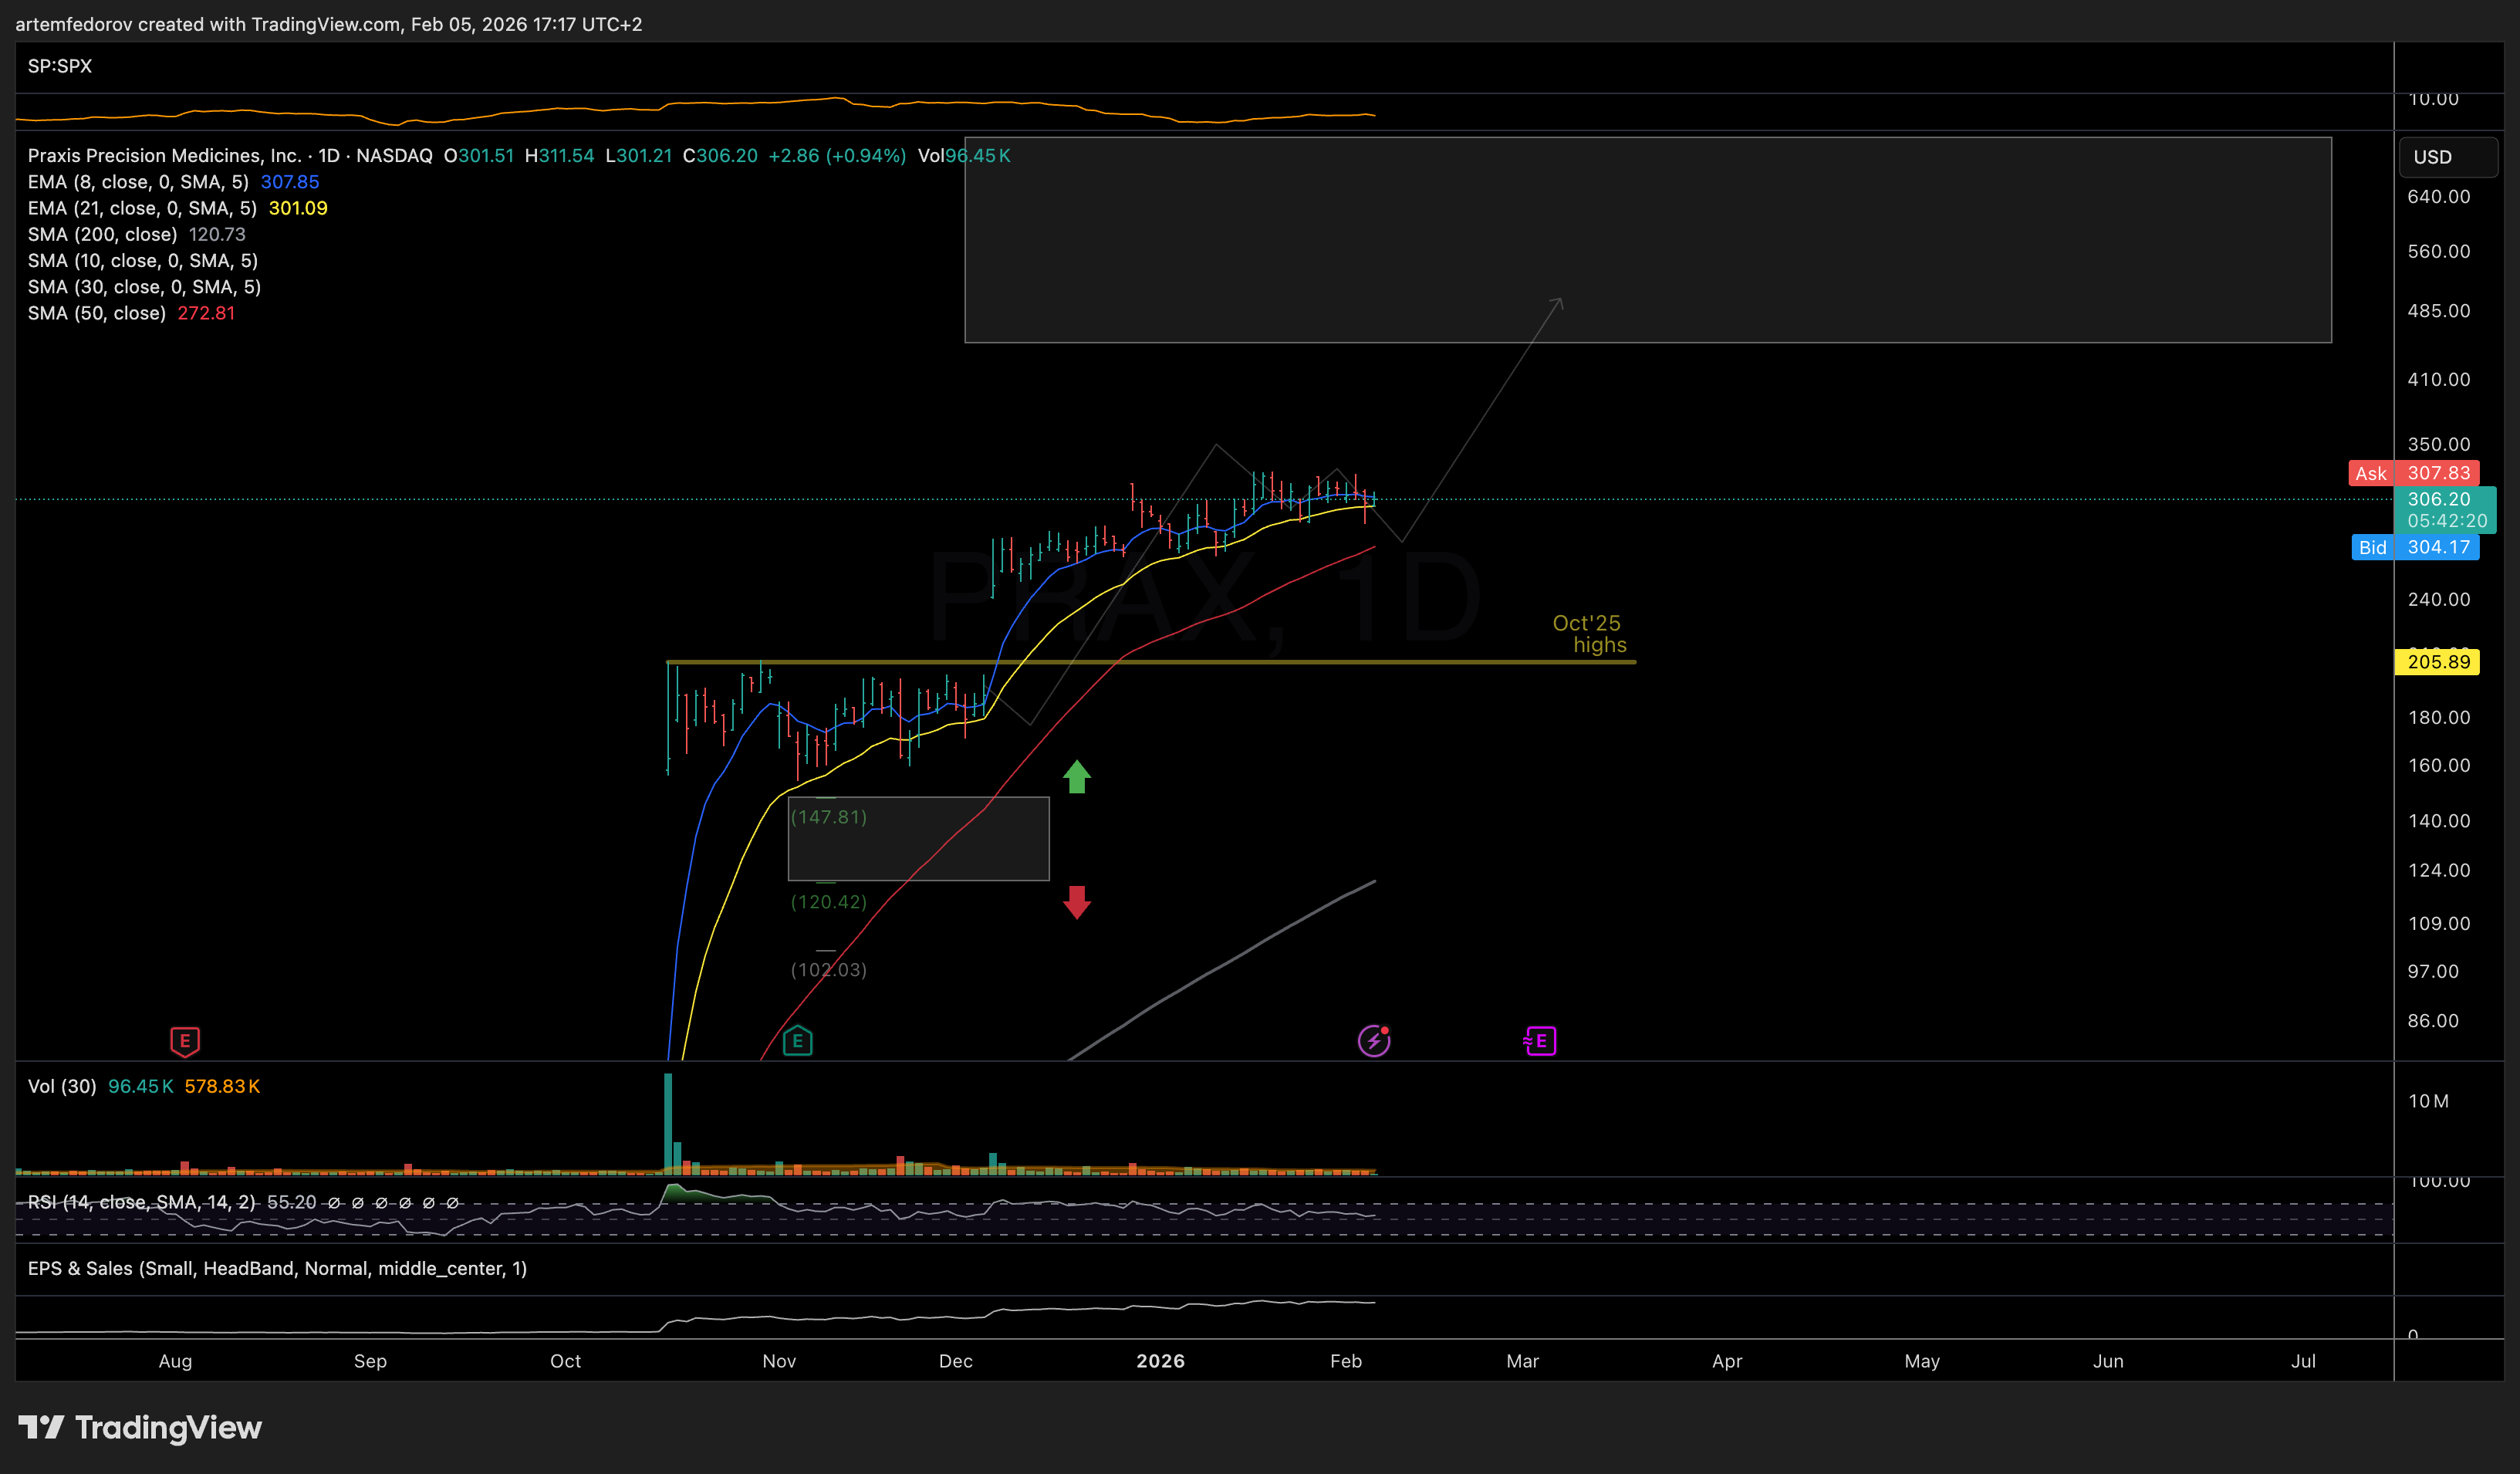Screen dimensions: 2520x1474
Task: Select EMA (21, close, 0, SMA, 5) legend
Action: [142, 208]
